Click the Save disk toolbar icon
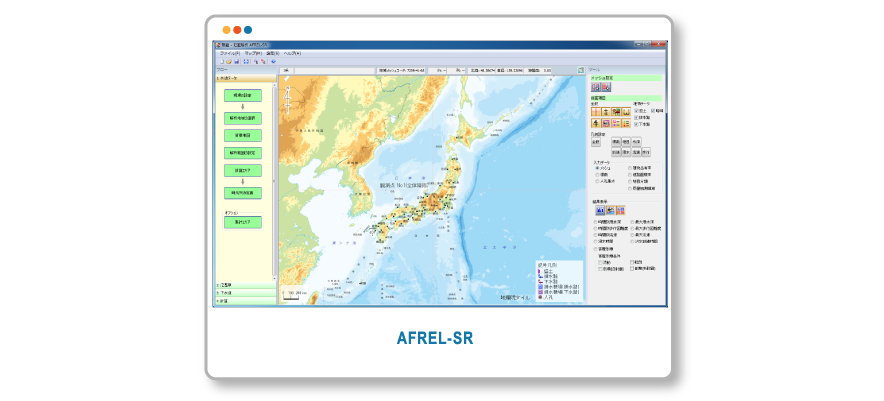 [236, 61]
